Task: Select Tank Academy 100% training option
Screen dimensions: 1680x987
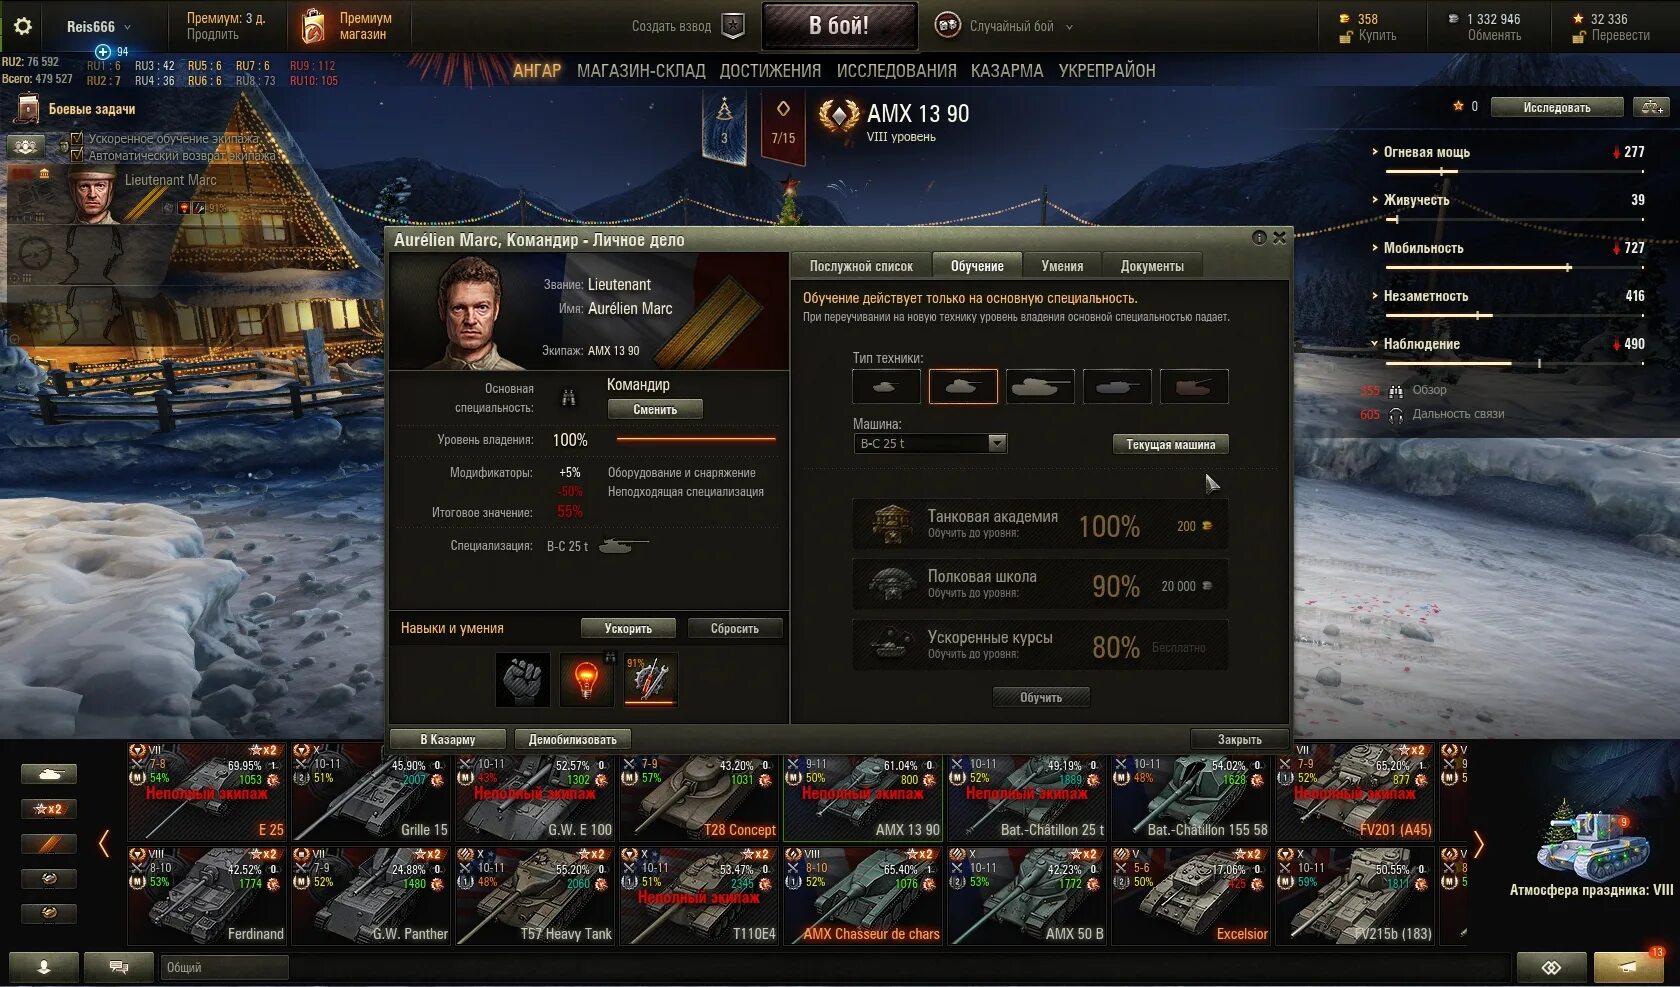Action: pyautogui.click(x=1040, y=524)
